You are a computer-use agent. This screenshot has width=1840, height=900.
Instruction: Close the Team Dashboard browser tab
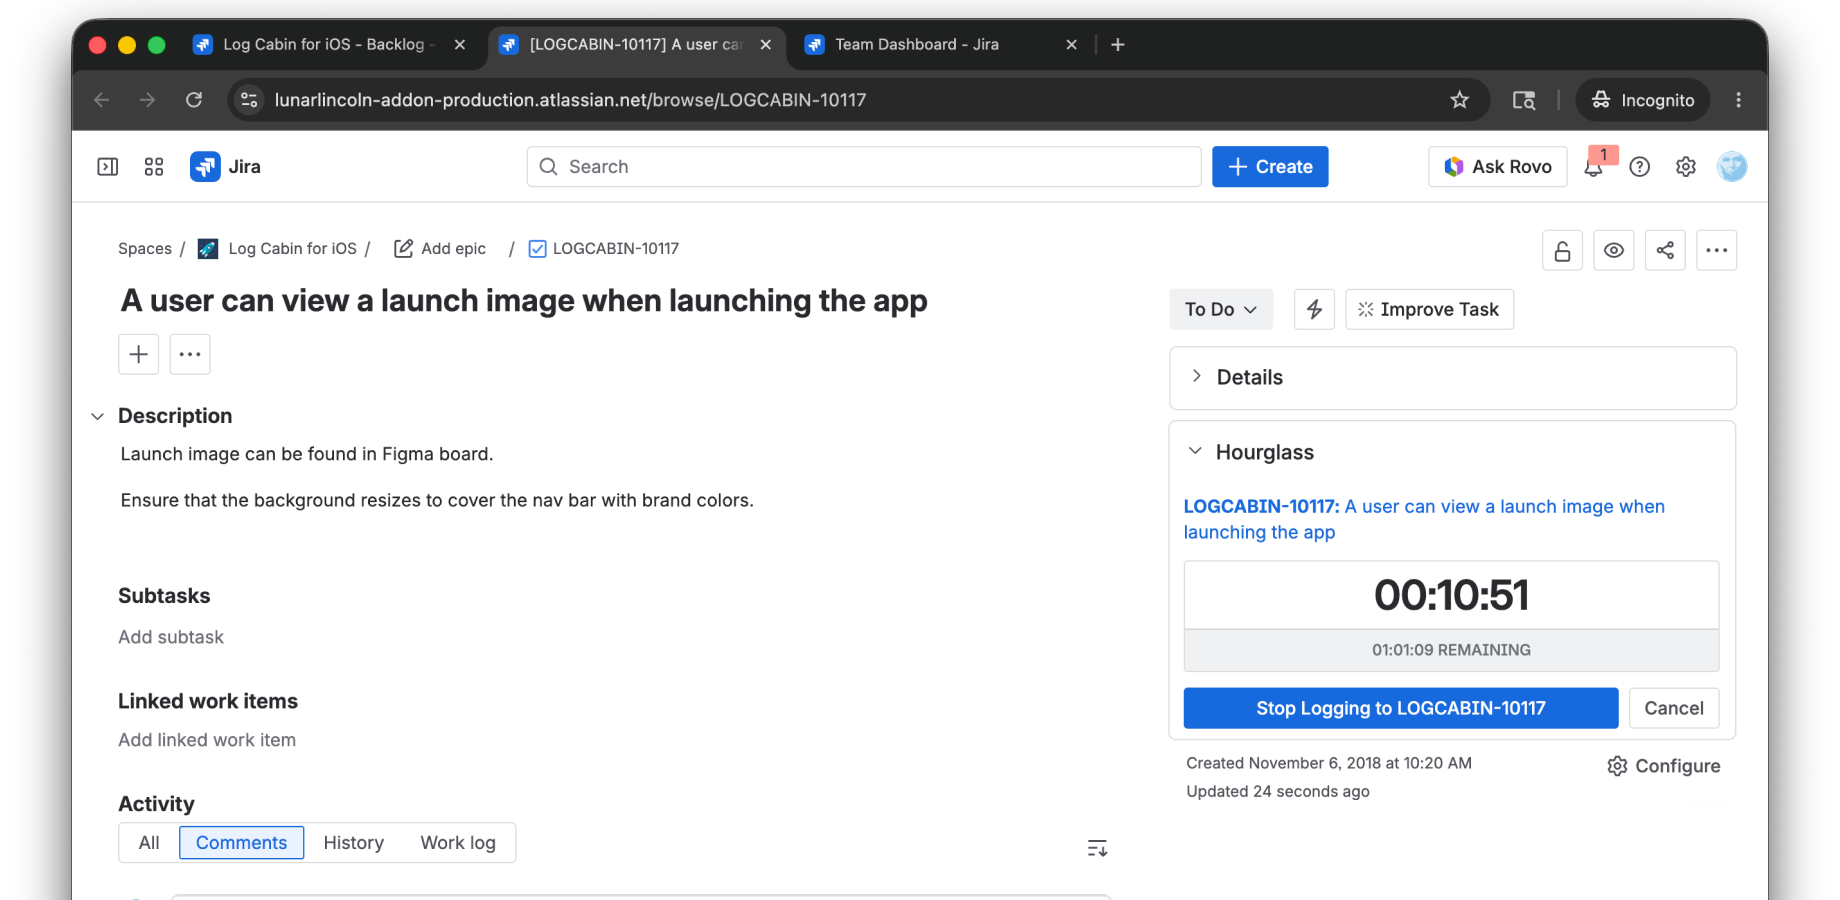(x=1071, y=45)
